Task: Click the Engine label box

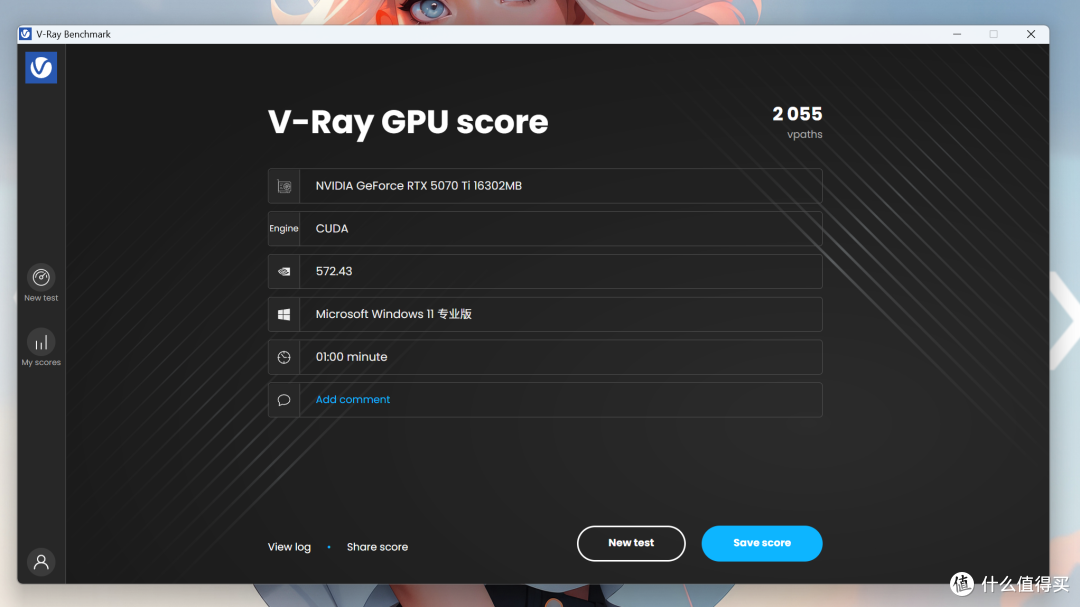Action: 284,229
